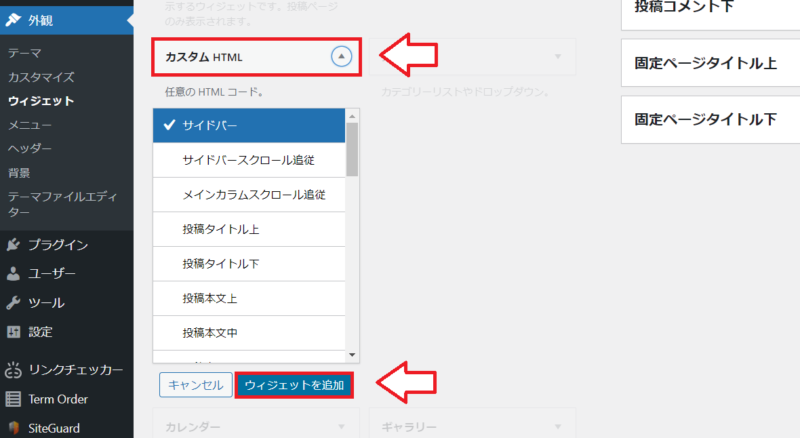The width and height of the screenshot is (800, 438).
Task: Click the Appearance paintbrush icon
Action: [x=13, y=20]
